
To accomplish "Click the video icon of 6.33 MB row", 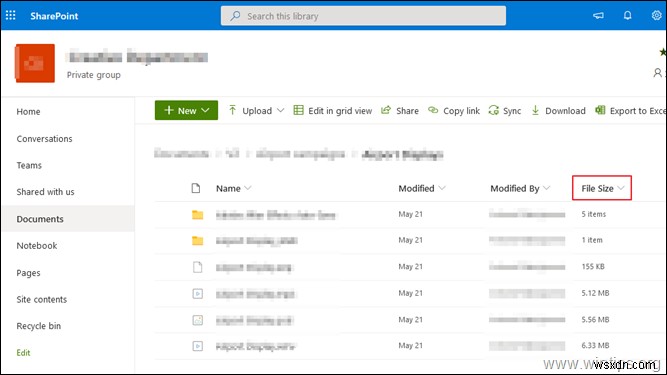I will click(197, 346).
